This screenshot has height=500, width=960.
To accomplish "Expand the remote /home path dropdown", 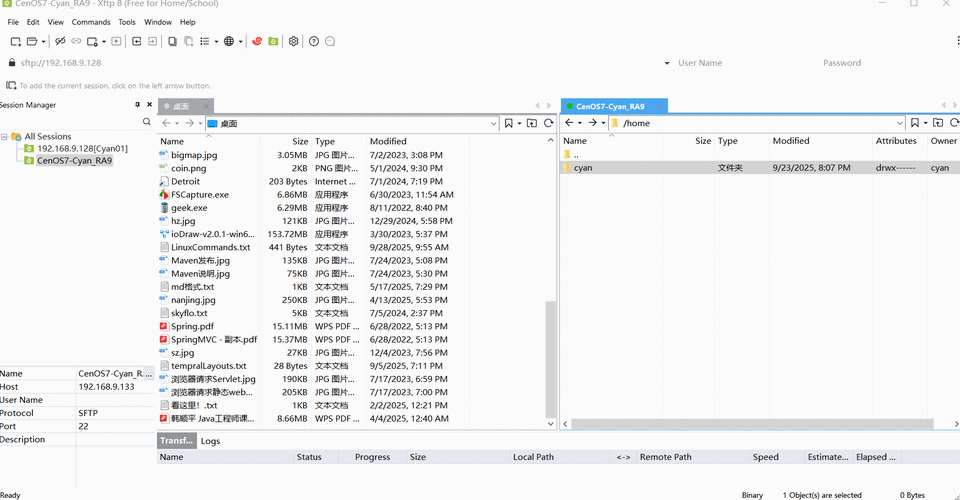I will pyautogui.click(x=896, y=123).
